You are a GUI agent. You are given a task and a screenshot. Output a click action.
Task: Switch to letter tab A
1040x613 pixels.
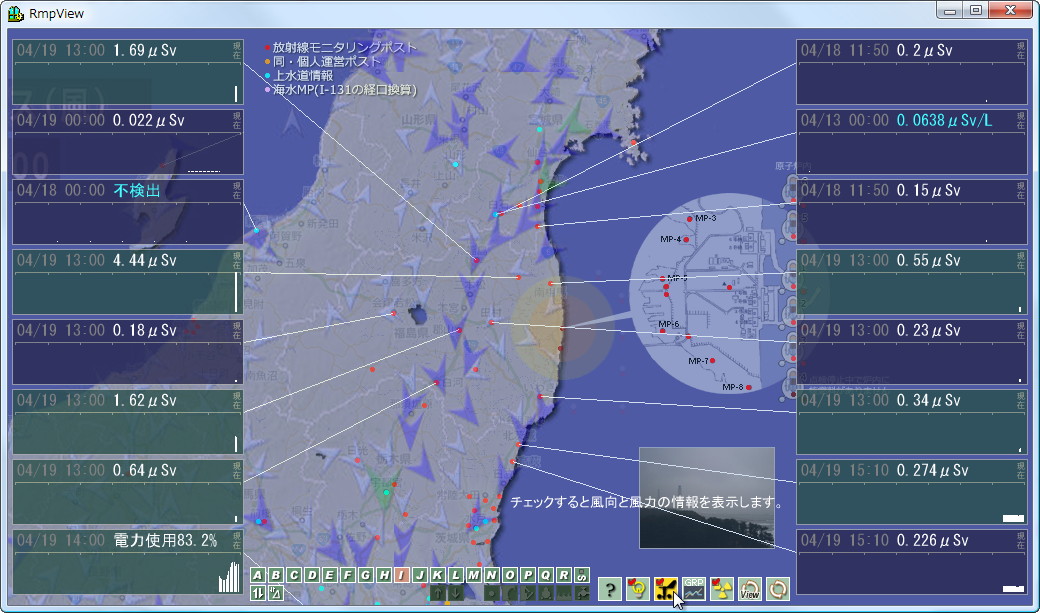coord(256,575)
